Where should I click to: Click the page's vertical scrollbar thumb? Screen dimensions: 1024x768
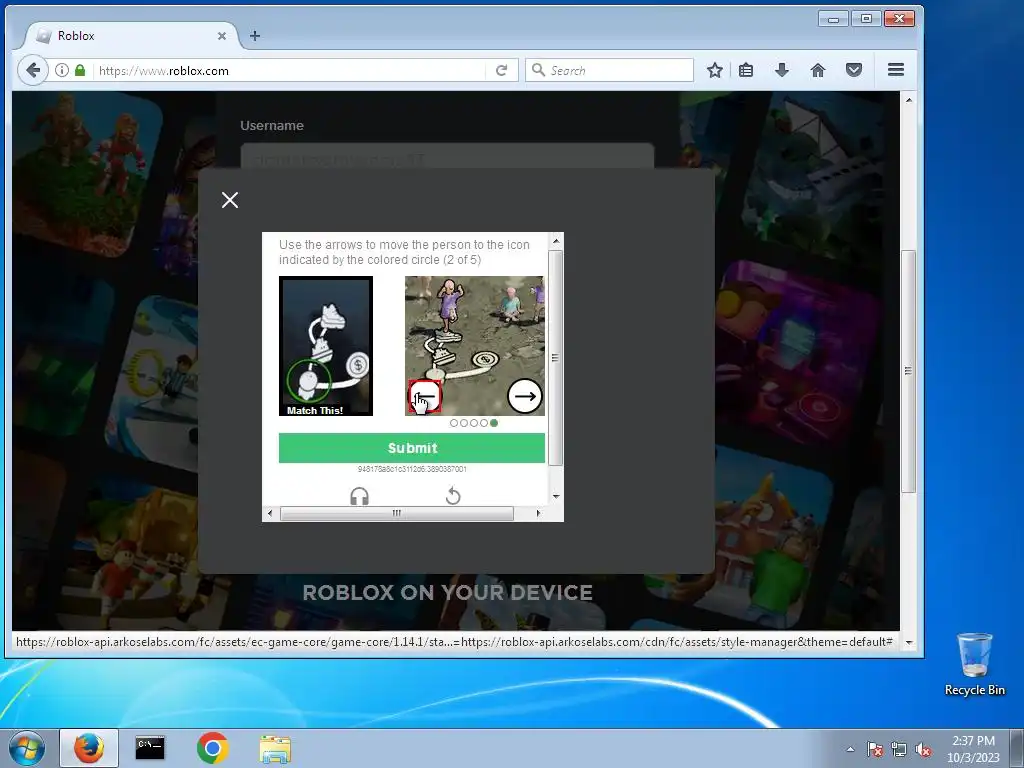click(908, 371)
